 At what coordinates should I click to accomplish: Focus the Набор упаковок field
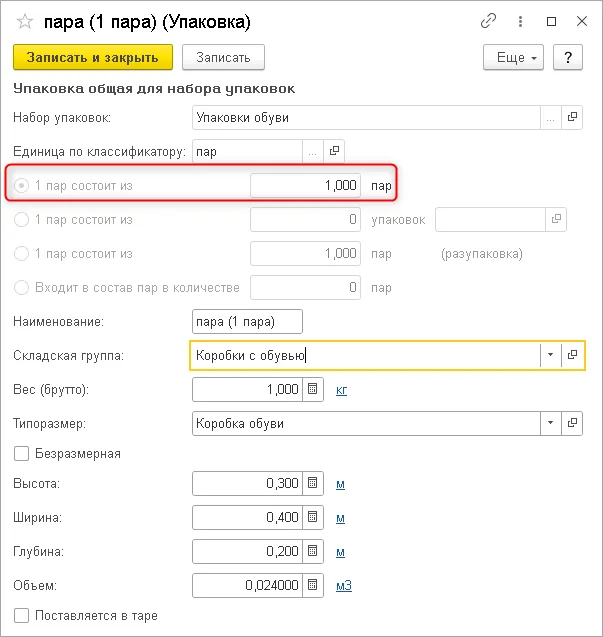point(367,117)
